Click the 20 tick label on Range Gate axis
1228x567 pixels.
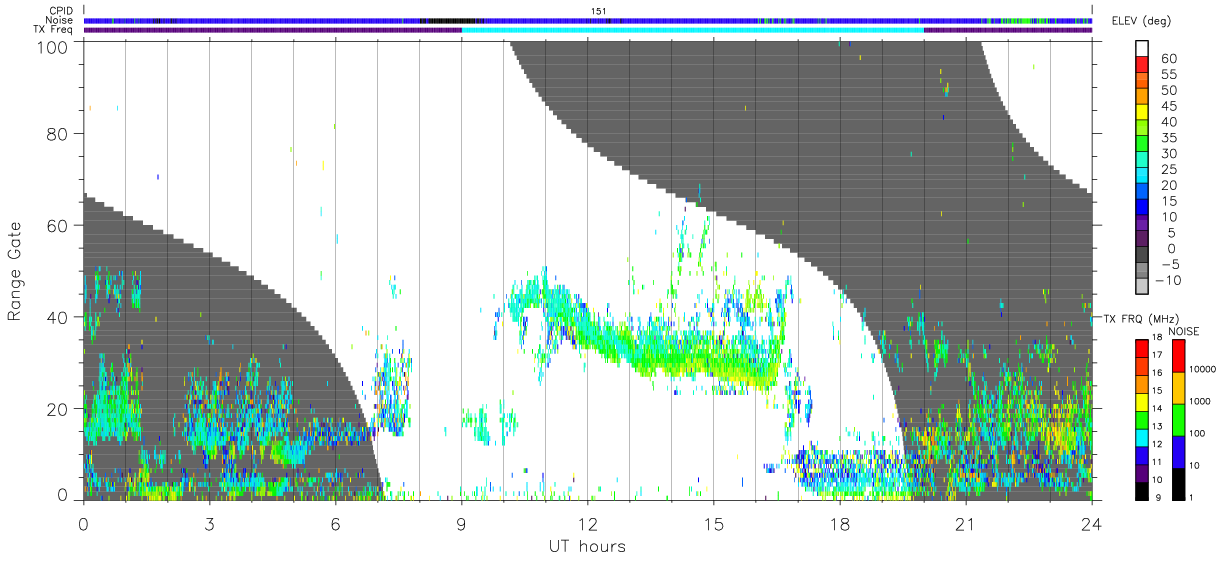point(58,409)
